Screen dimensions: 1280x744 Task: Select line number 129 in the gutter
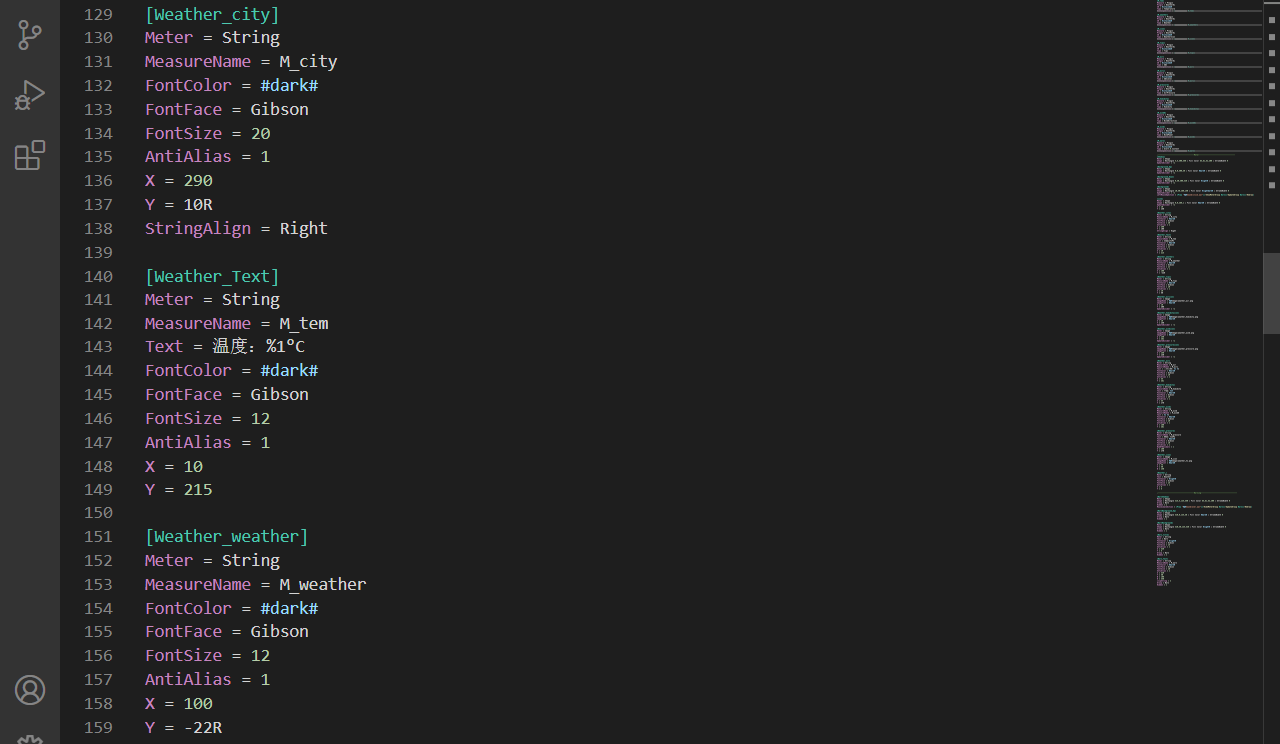click(98, 14)
